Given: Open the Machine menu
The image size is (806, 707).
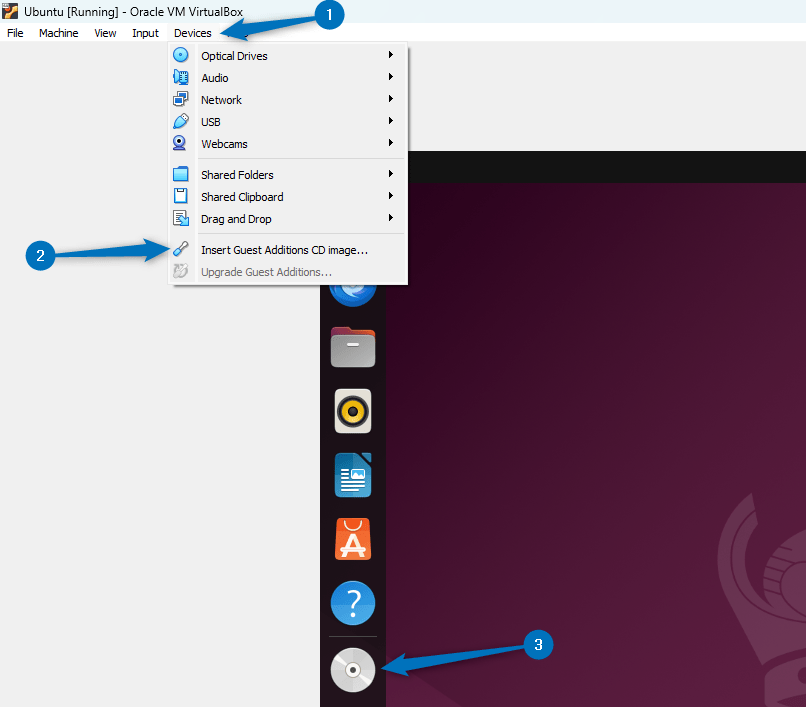Looking at the screenshot, I should click(x=58, y=32).
